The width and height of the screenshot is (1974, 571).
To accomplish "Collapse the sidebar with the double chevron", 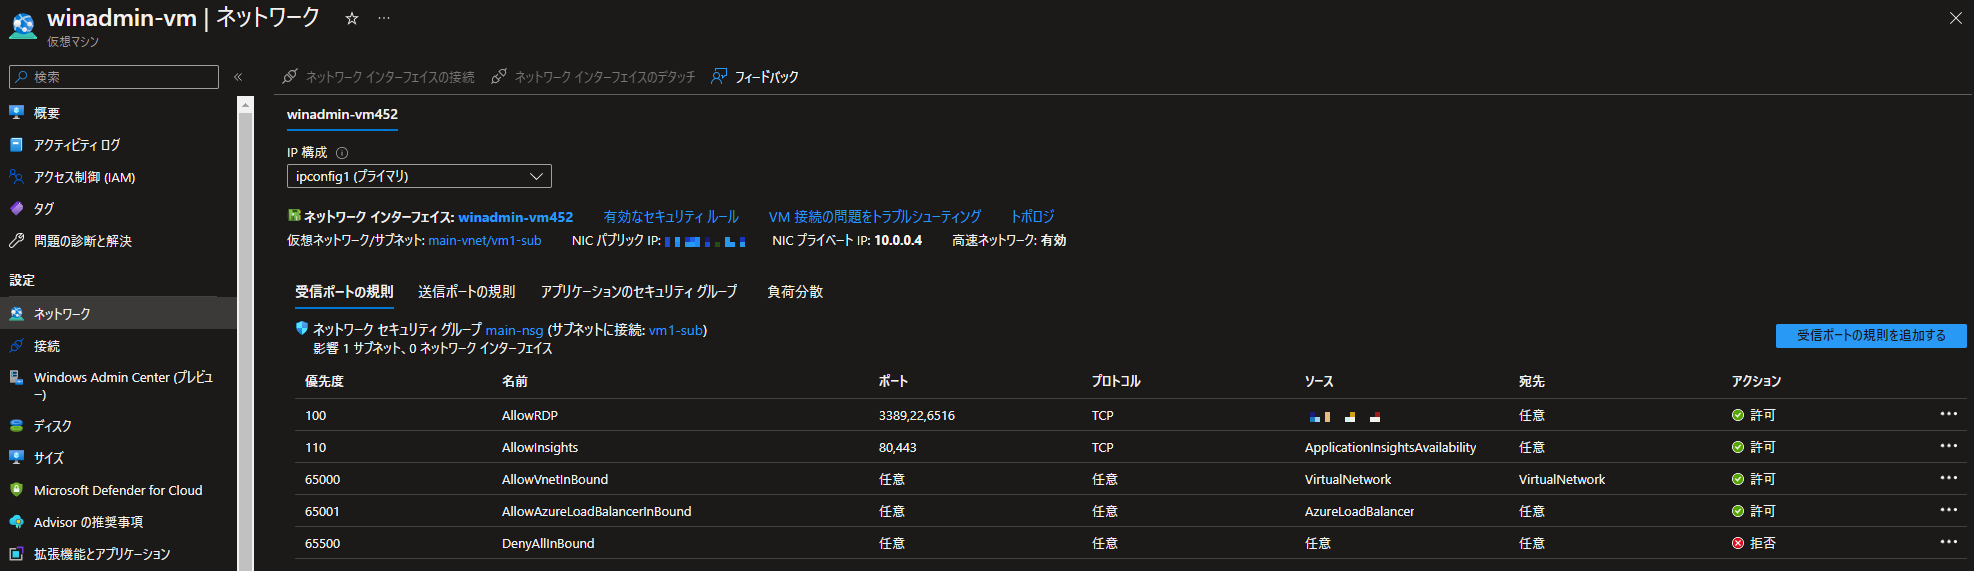I will pos(238,77).
